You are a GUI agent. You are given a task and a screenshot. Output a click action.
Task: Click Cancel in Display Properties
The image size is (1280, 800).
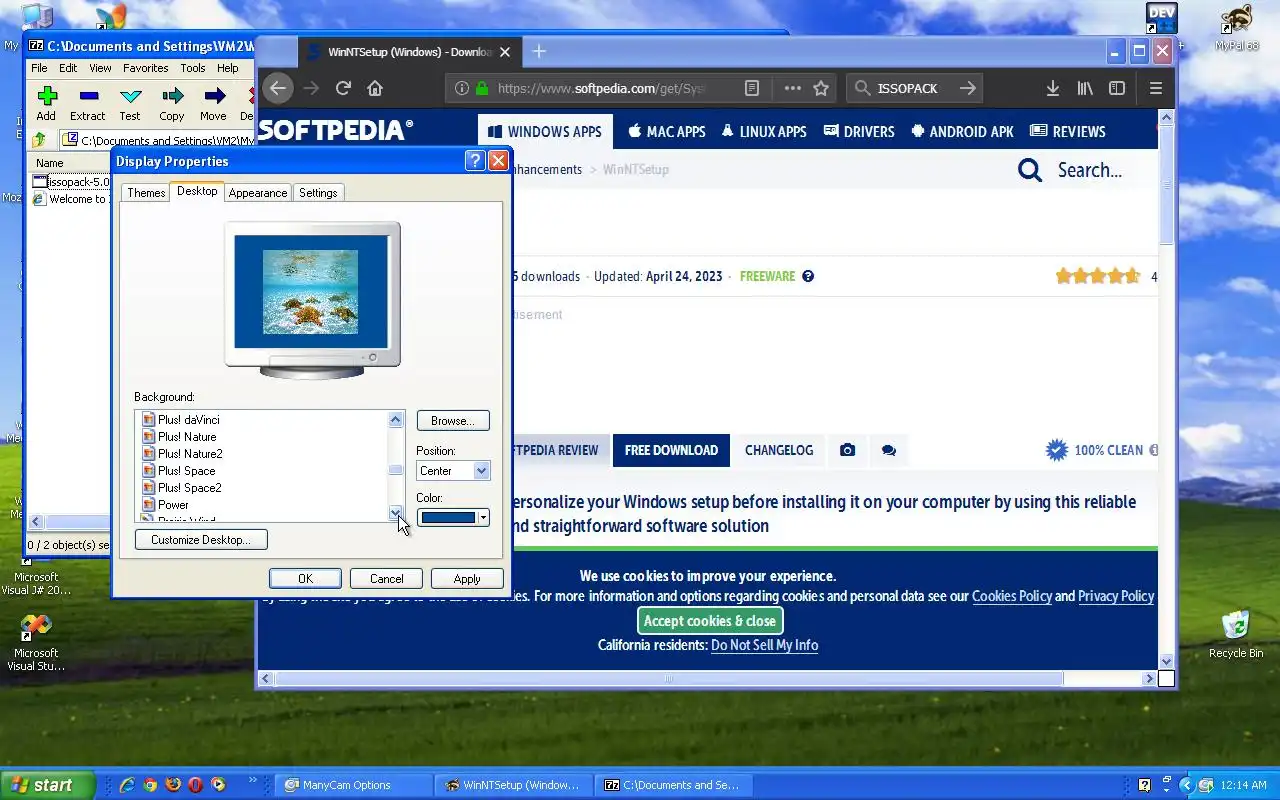(x=386, y=579)
